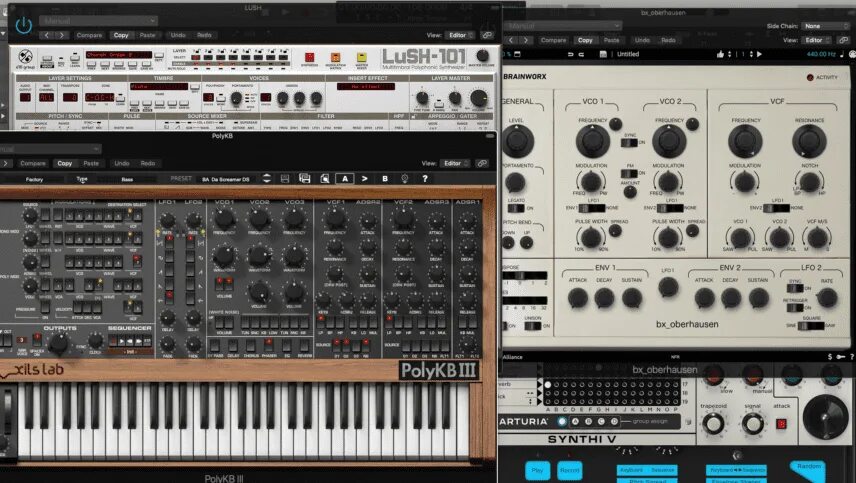Click the link icon in PolyKB header
Viewport: 856px width, 483px height.
pos(482,163)
